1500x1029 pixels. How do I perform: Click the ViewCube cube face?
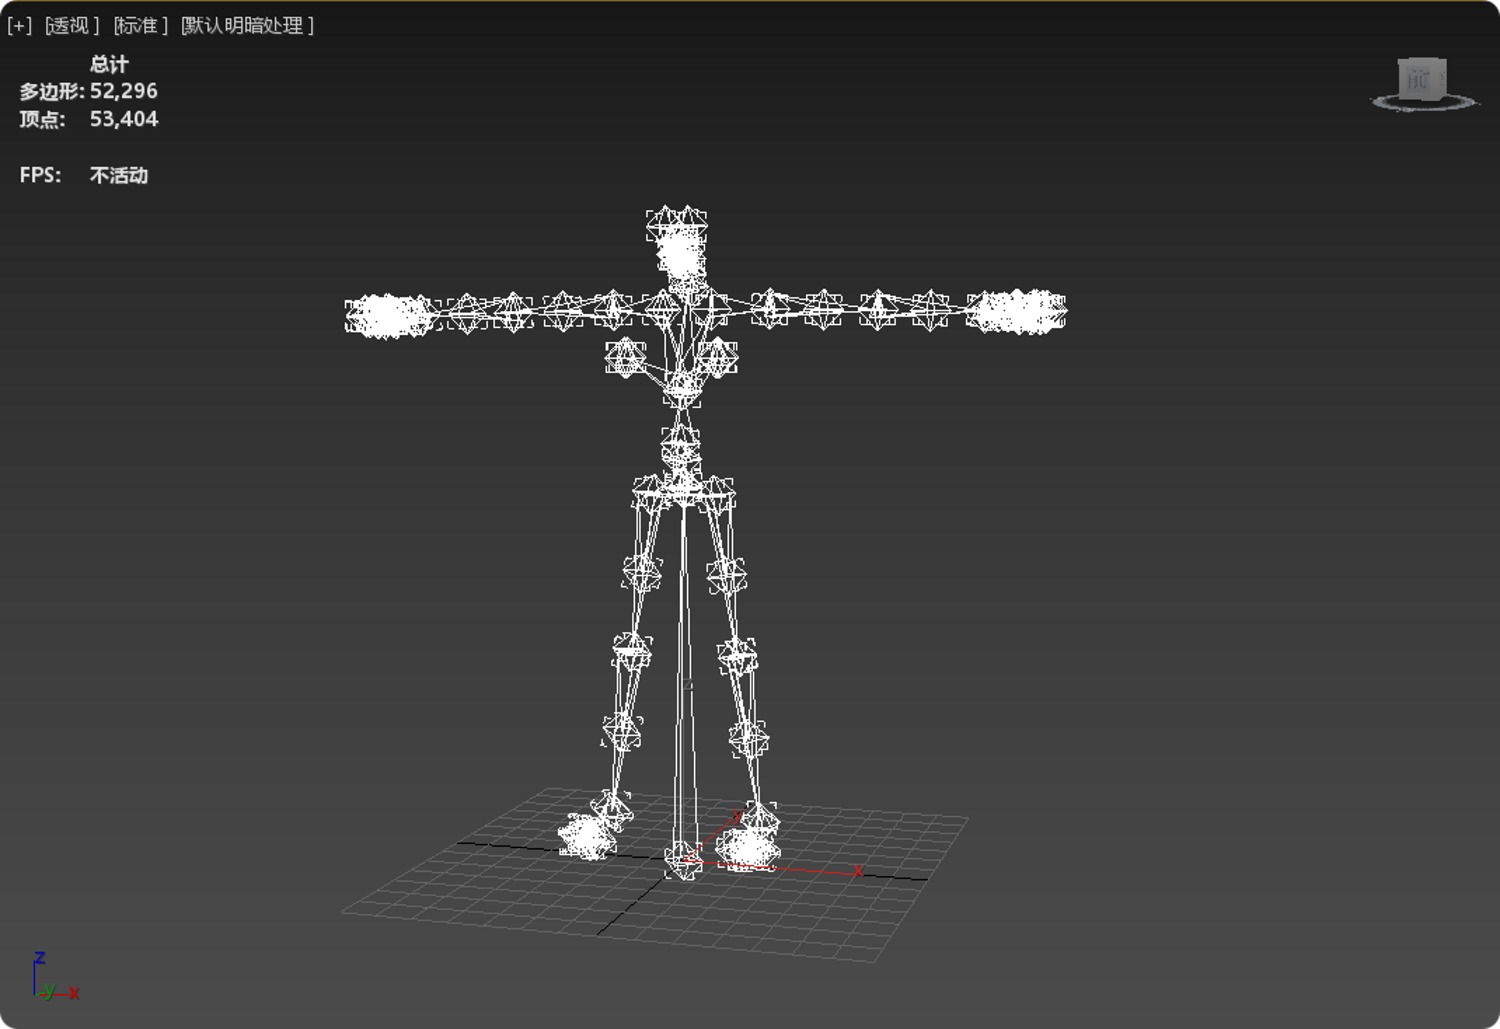[x=1421, y=79]
